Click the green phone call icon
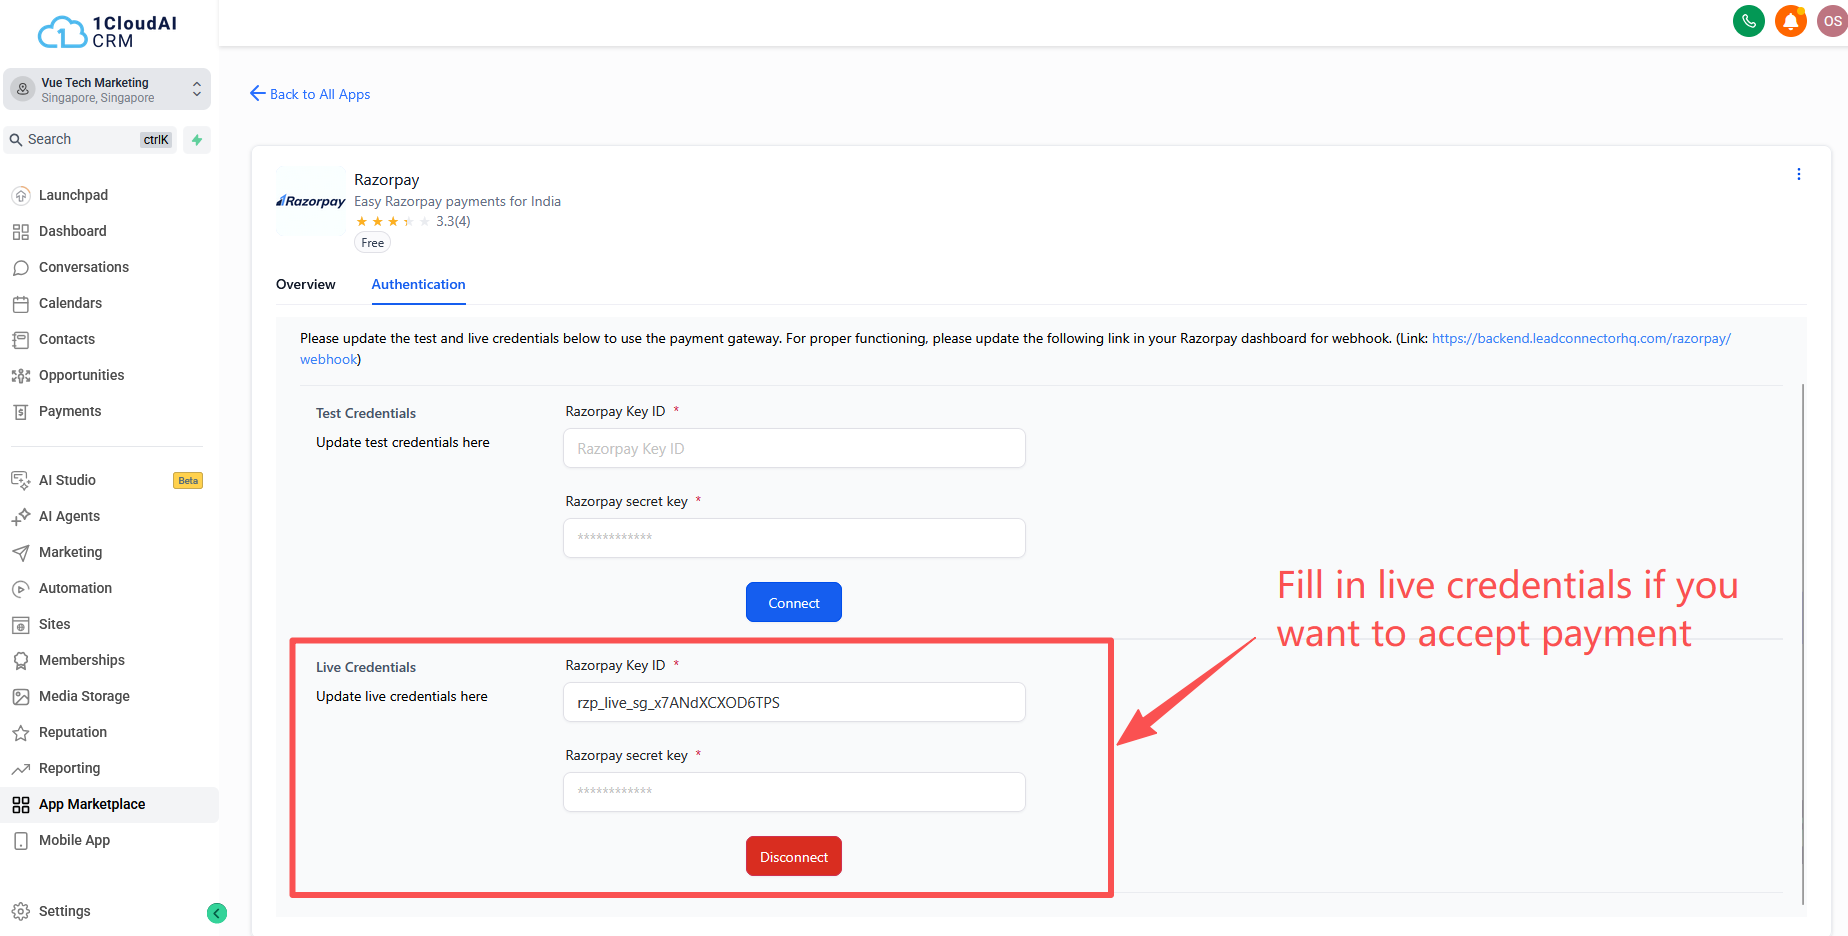Image resolution: width=1848 pixels, height=936 pixels. tap(1748, 21)
